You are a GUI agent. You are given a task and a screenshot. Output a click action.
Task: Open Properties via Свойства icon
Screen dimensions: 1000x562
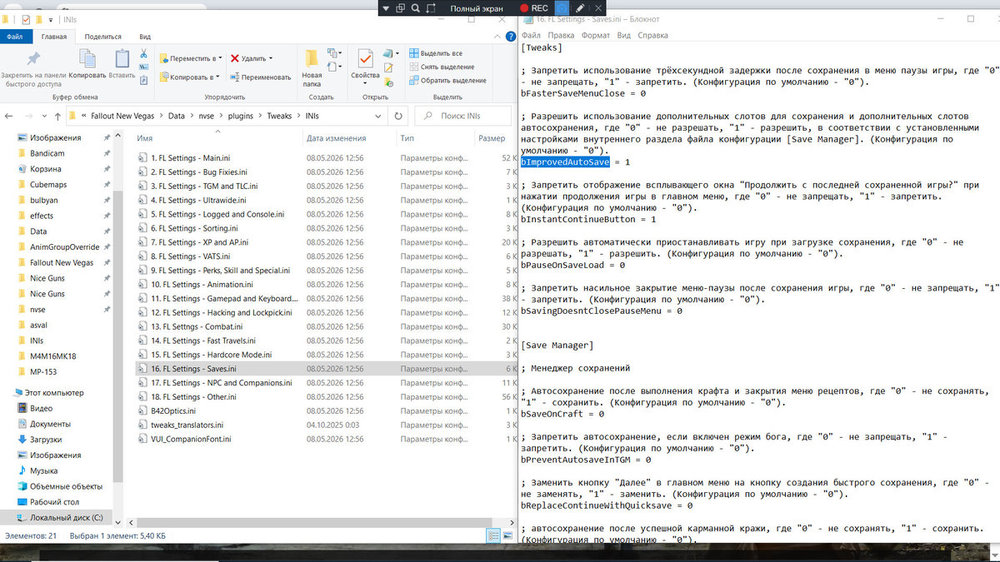pos(365,59)
